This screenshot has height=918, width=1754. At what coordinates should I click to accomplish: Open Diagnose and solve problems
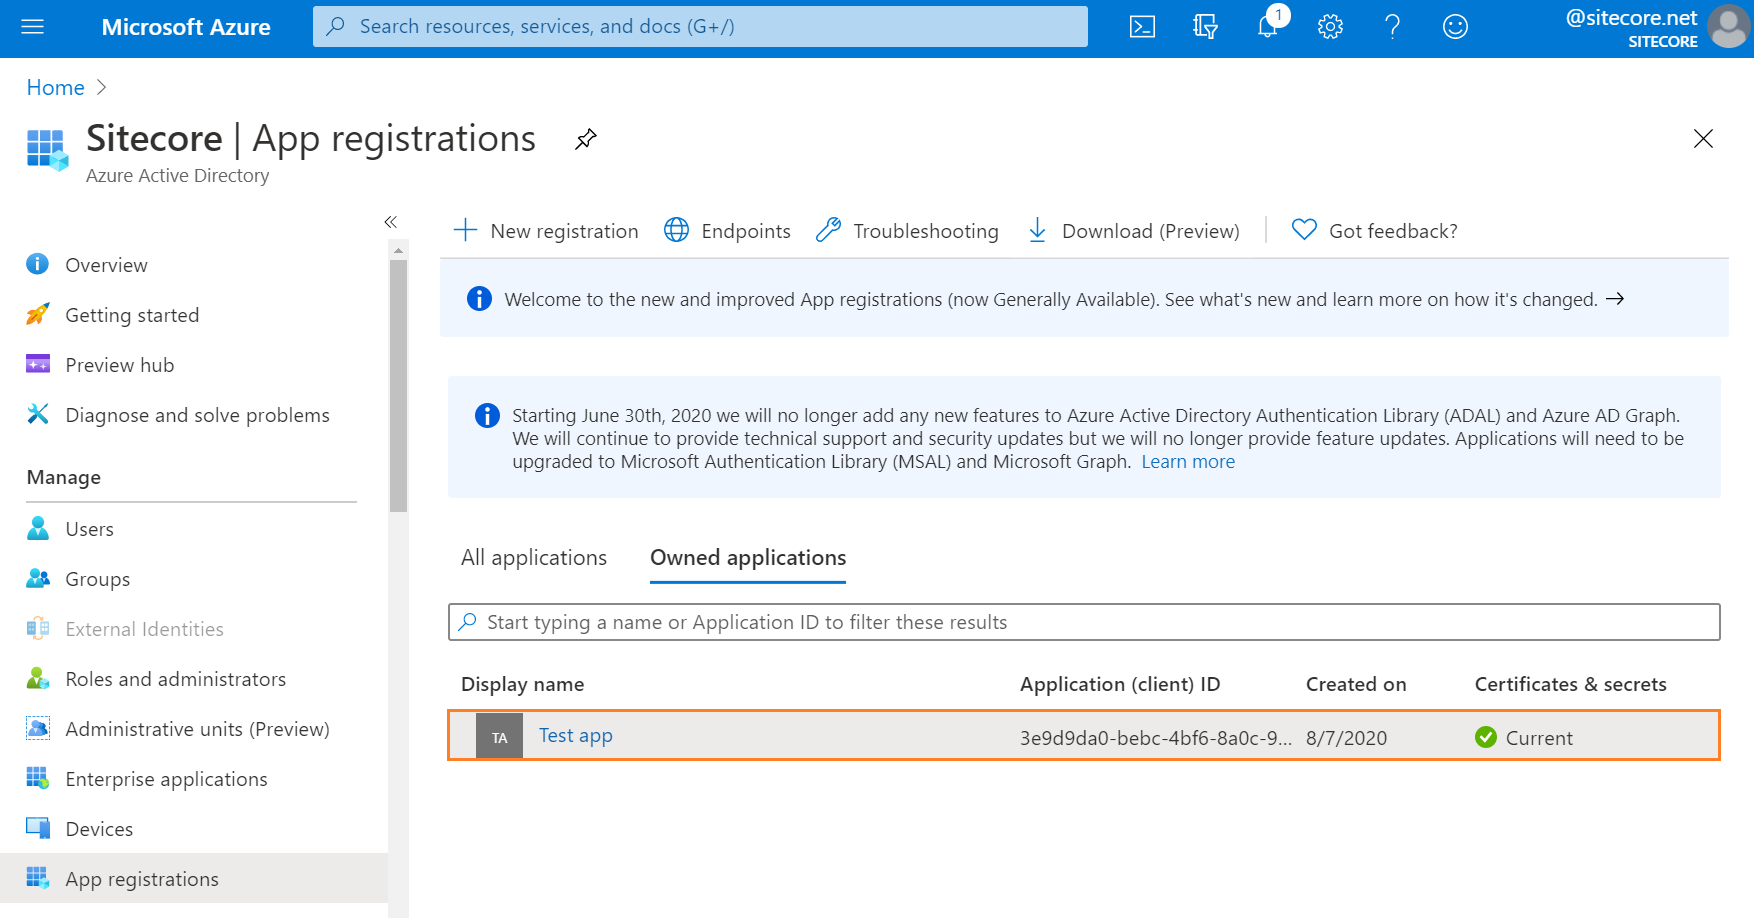(x=197, y=415)
